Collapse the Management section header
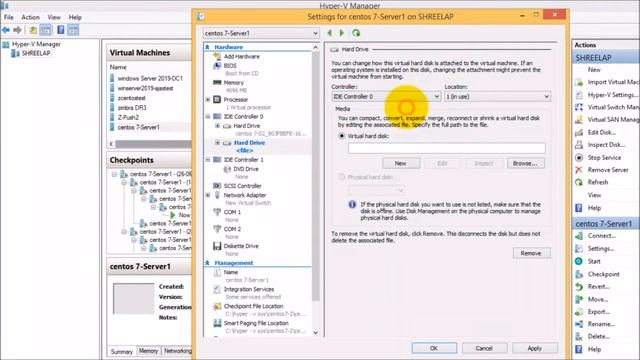This screenshot has height=360, width=640. coord(207,263)
